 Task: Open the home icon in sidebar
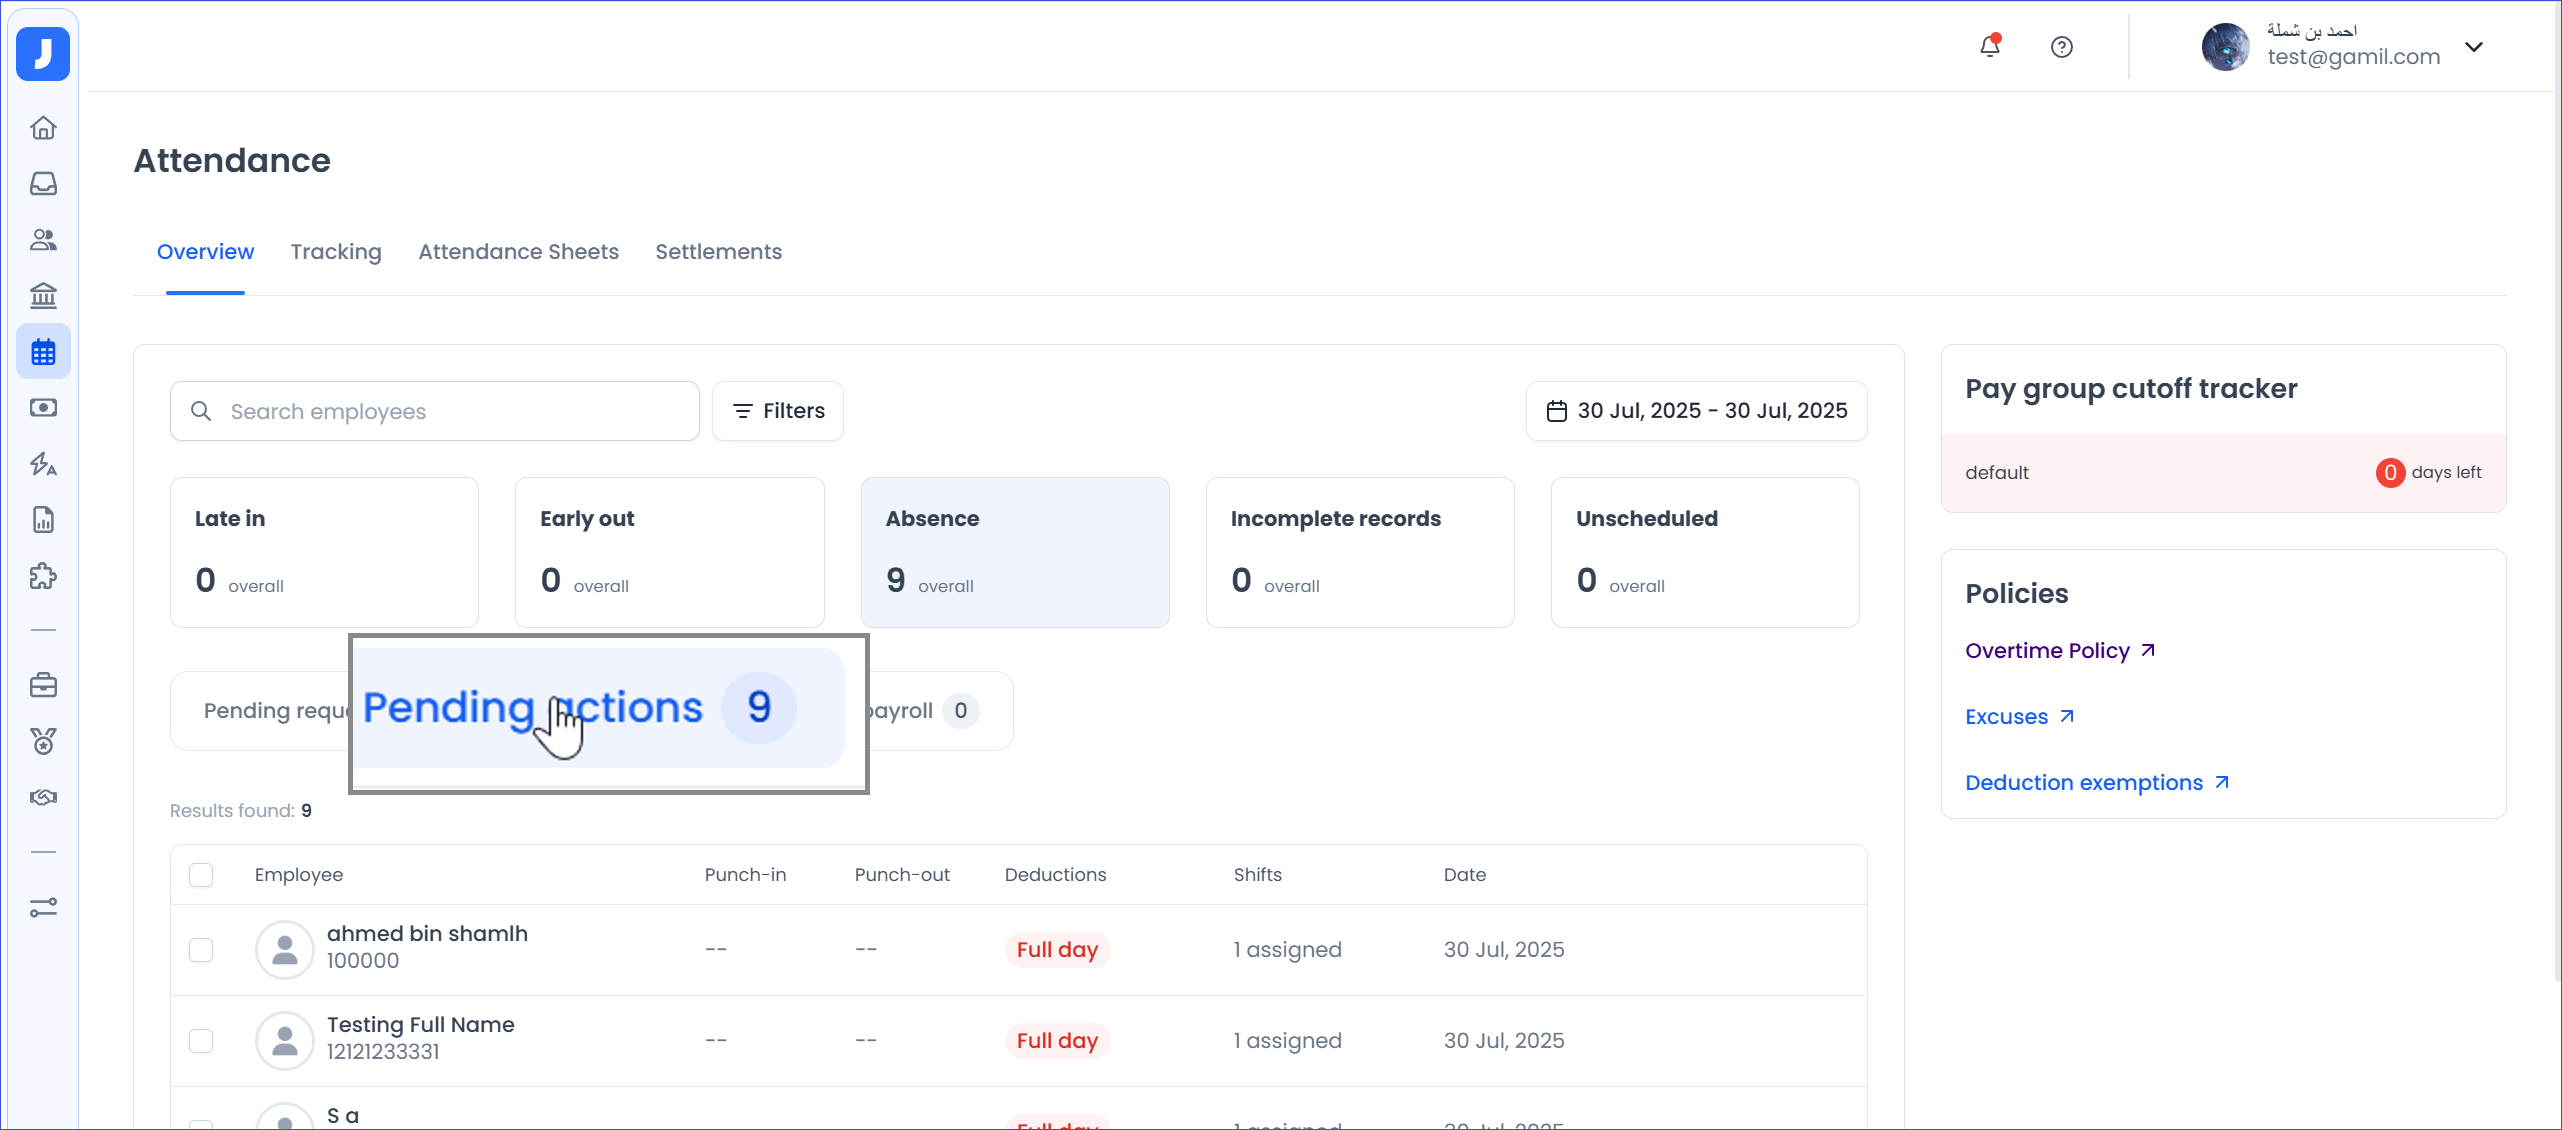coord(43,128)
